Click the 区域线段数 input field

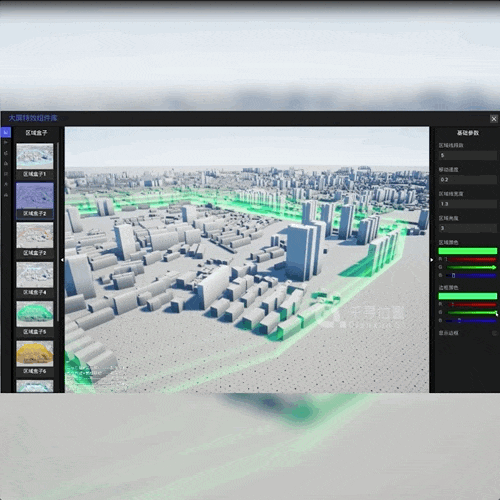click(x=468, y=155)
